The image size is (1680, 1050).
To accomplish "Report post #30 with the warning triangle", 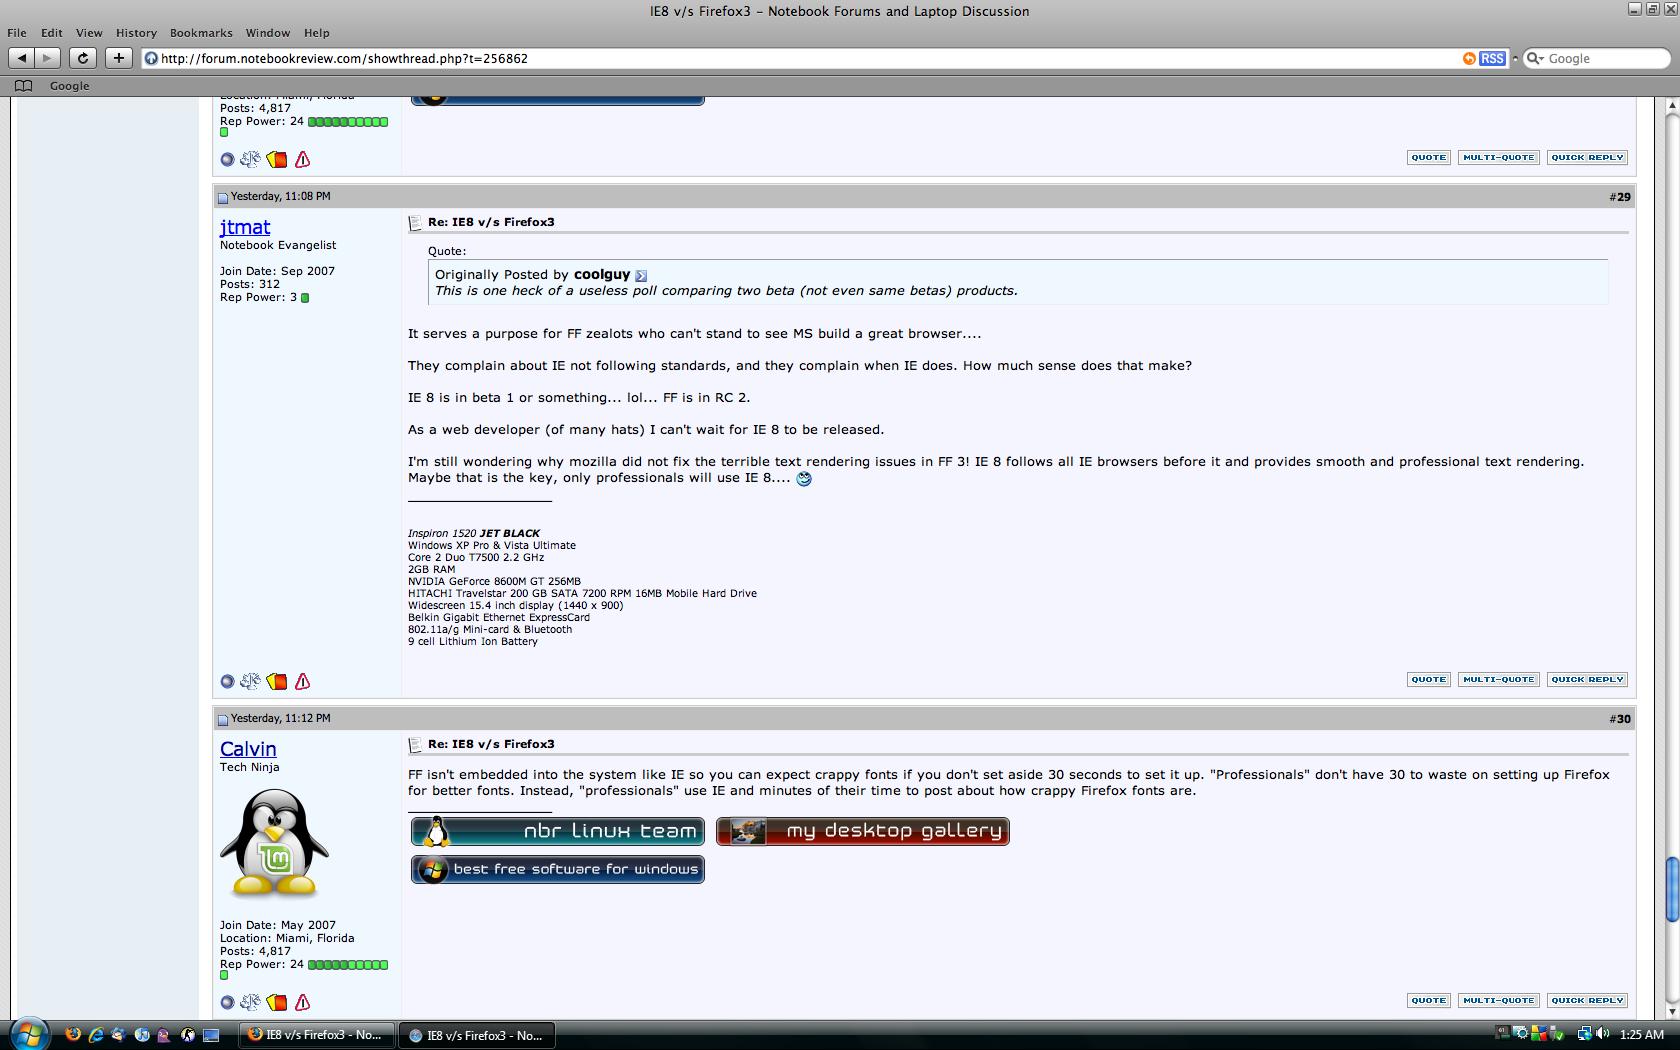I will (302, 1002).
